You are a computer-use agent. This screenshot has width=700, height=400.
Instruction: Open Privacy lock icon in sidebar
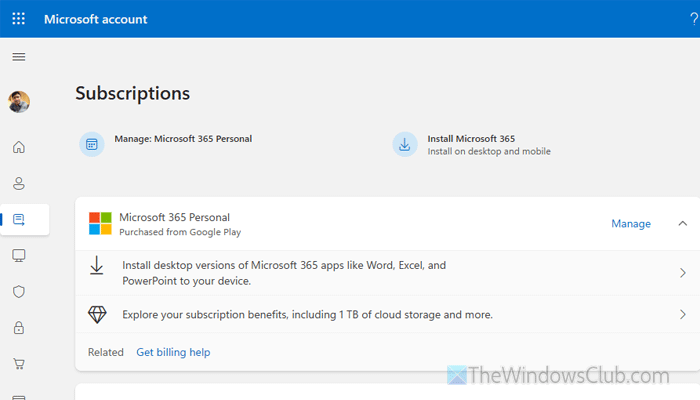[19, 328]
